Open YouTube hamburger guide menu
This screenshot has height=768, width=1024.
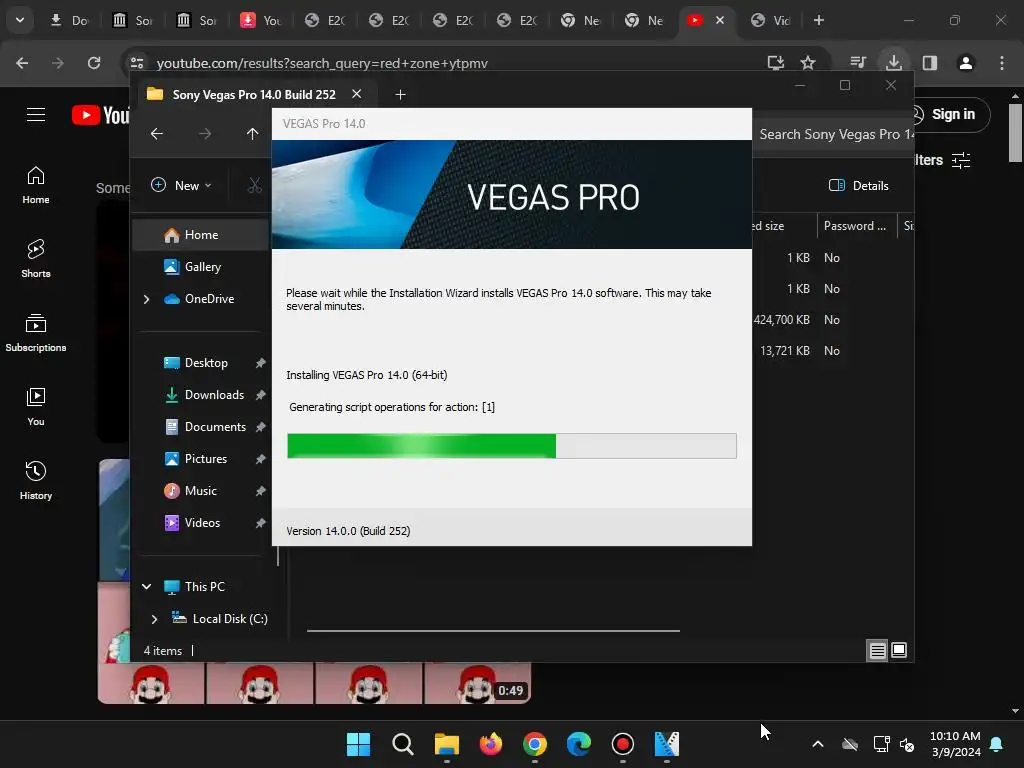(36, 115)
